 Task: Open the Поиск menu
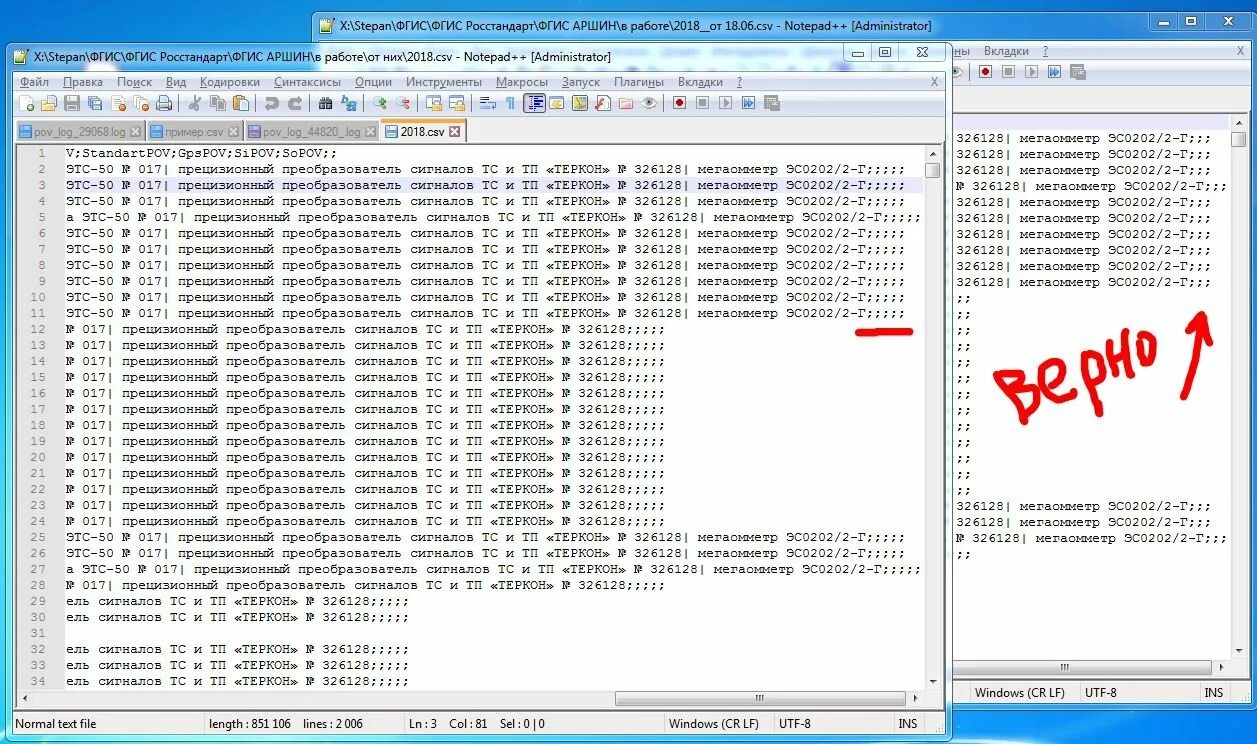point(134,82)
